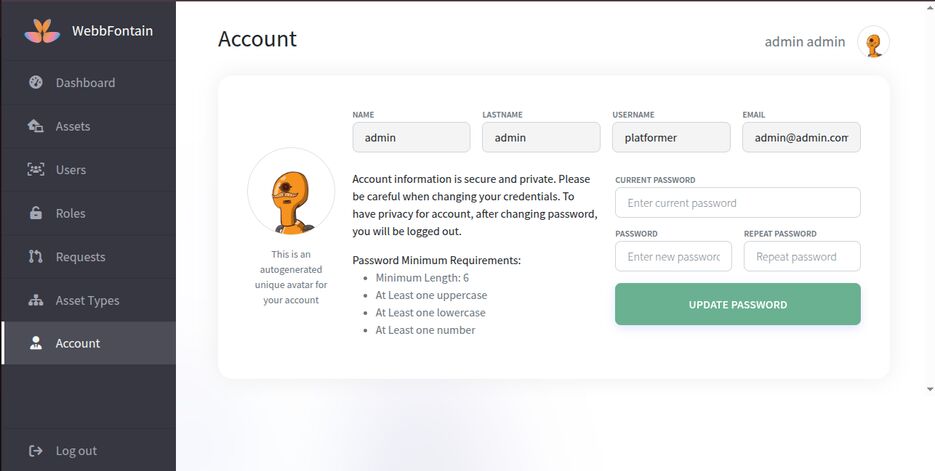Open the Dashboard menu item
935x471 pixels.
click(x=85, y=83)
